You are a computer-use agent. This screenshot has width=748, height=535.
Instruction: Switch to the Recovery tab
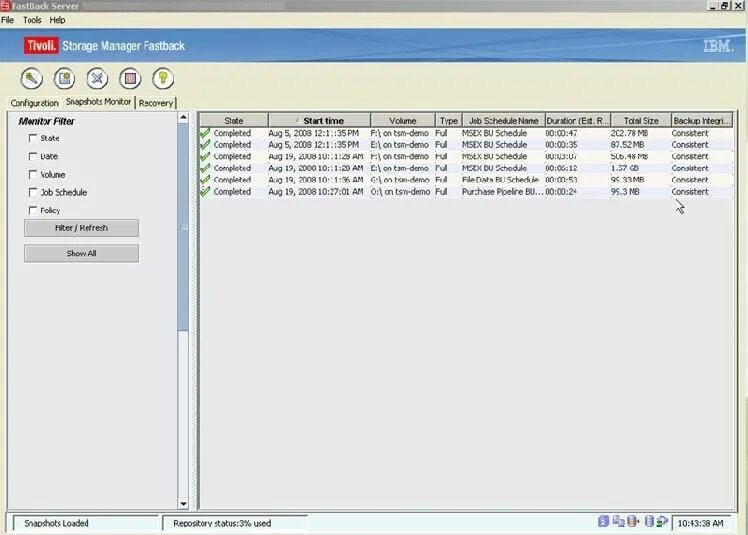pos(156,103)
